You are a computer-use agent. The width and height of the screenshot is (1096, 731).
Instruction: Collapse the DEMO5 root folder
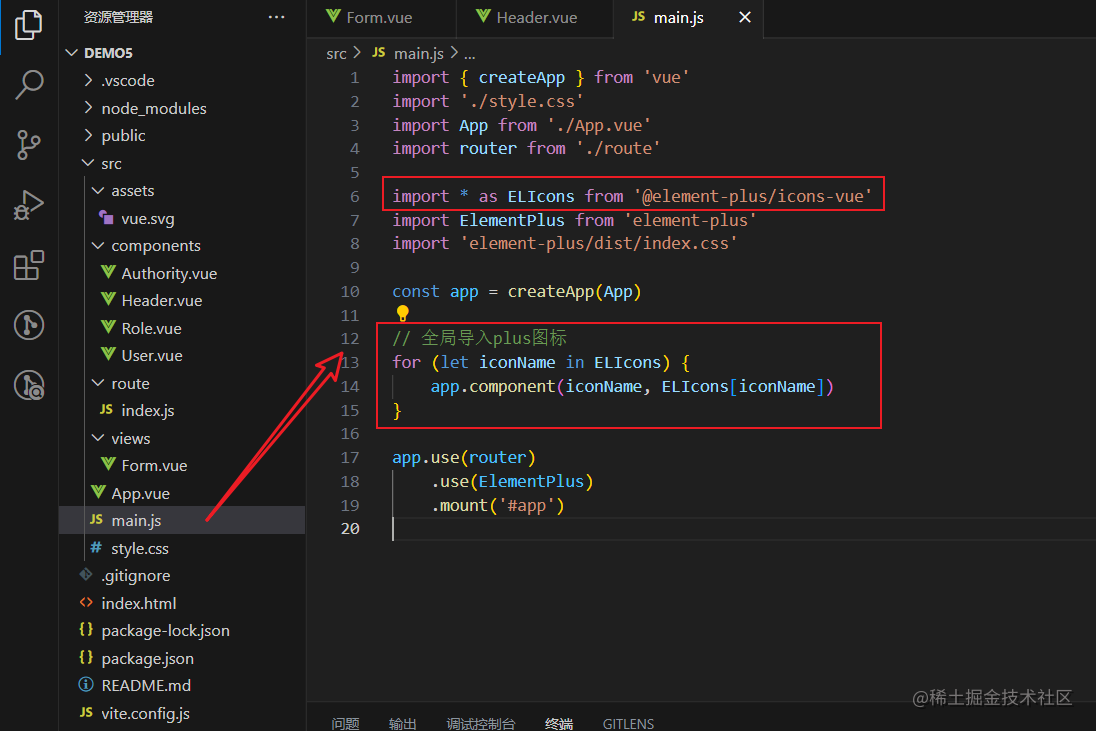(x=71, y=52)
